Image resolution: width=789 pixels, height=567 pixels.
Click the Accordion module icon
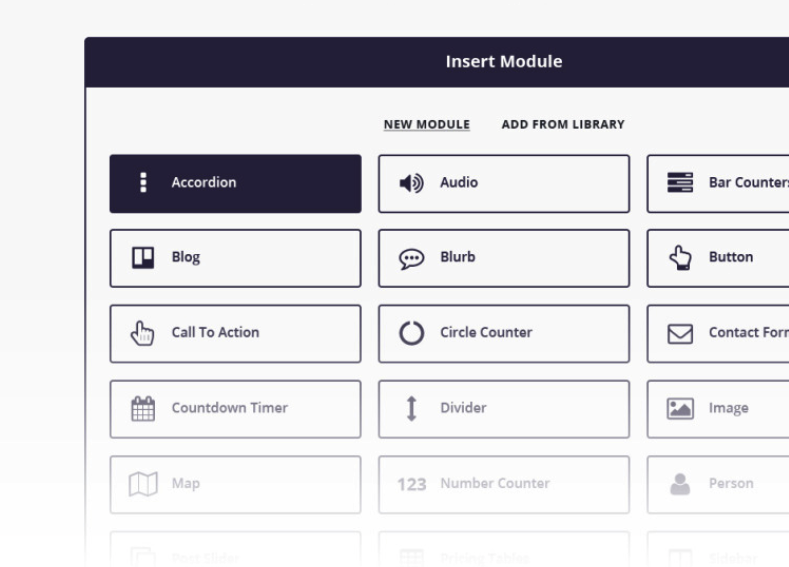click(143, 183)
